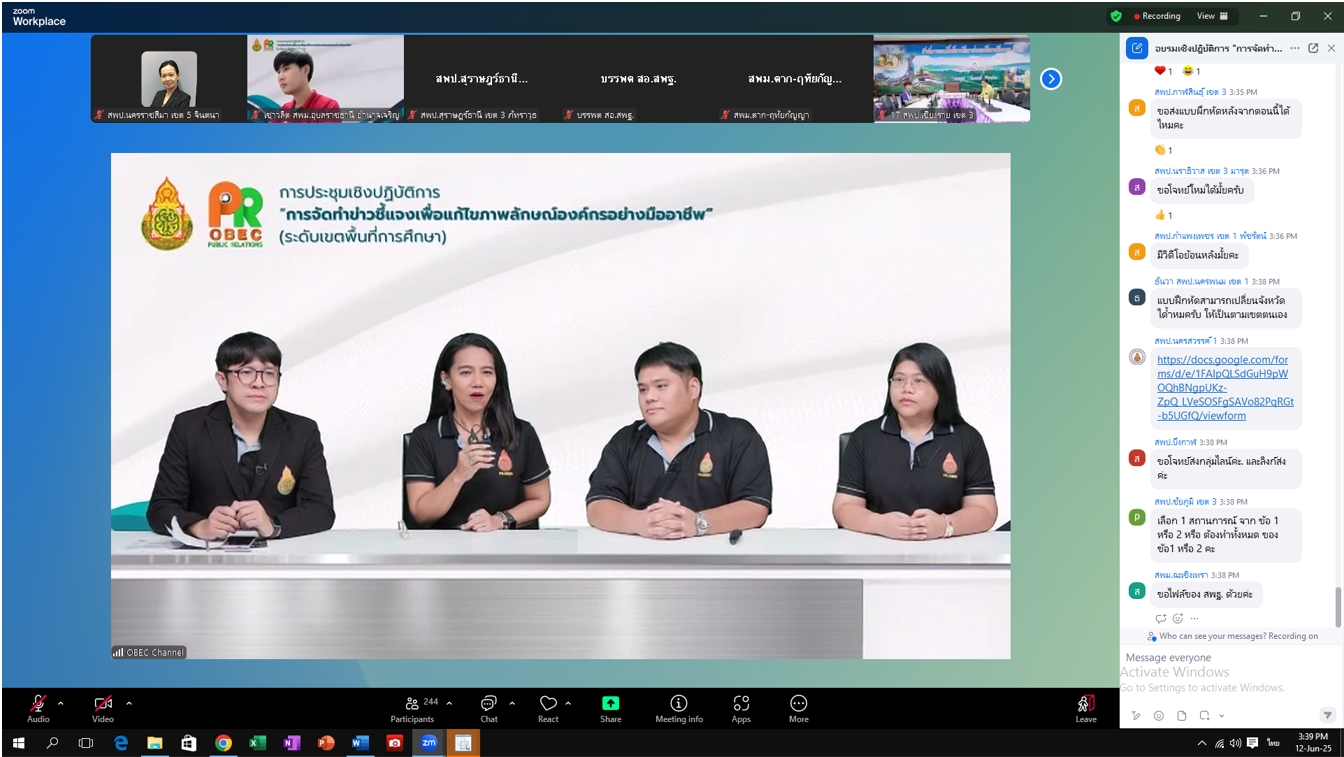Viewport: 1344px width, 757px height.
Task: Click the heart reaction count in chat
Action: 1164,71
